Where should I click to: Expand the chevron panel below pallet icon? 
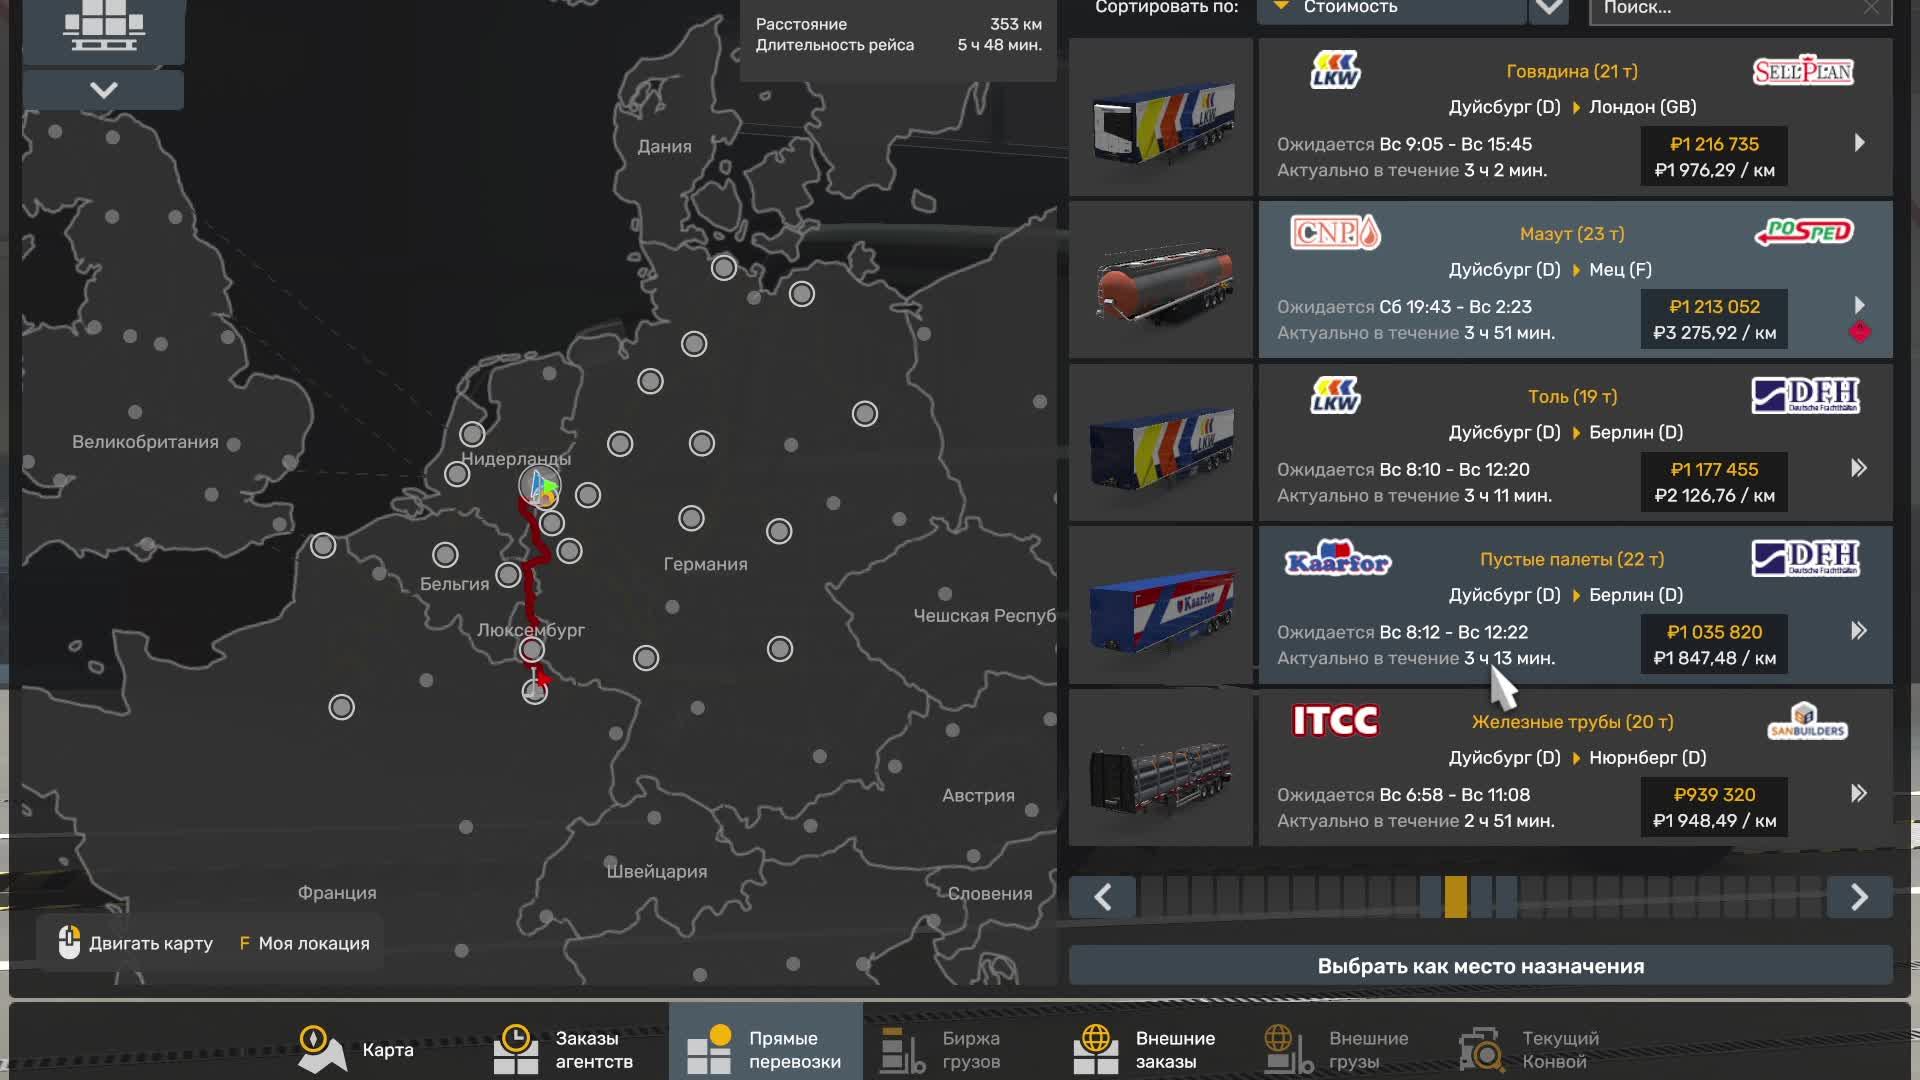103,90
